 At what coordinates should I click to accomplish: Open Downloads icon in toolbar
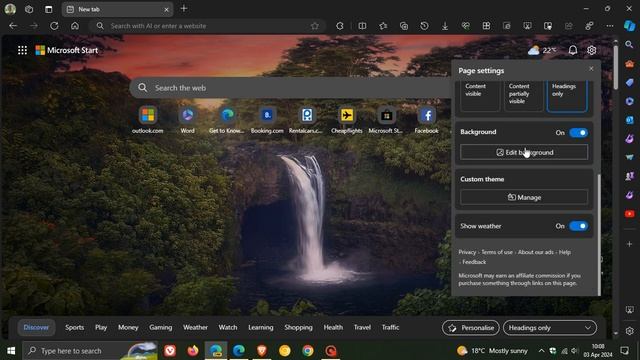(445, 26)
